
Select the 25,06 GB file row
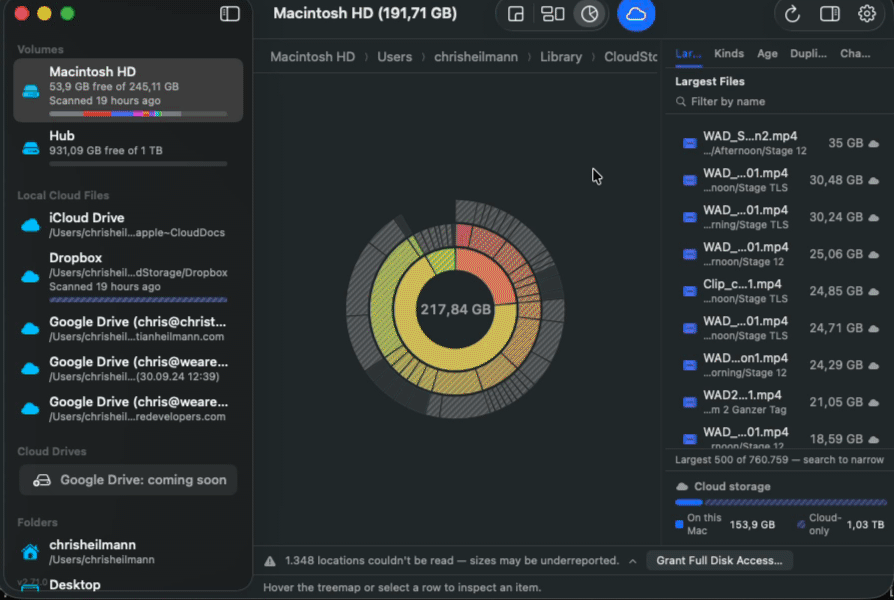pos(780,254)
